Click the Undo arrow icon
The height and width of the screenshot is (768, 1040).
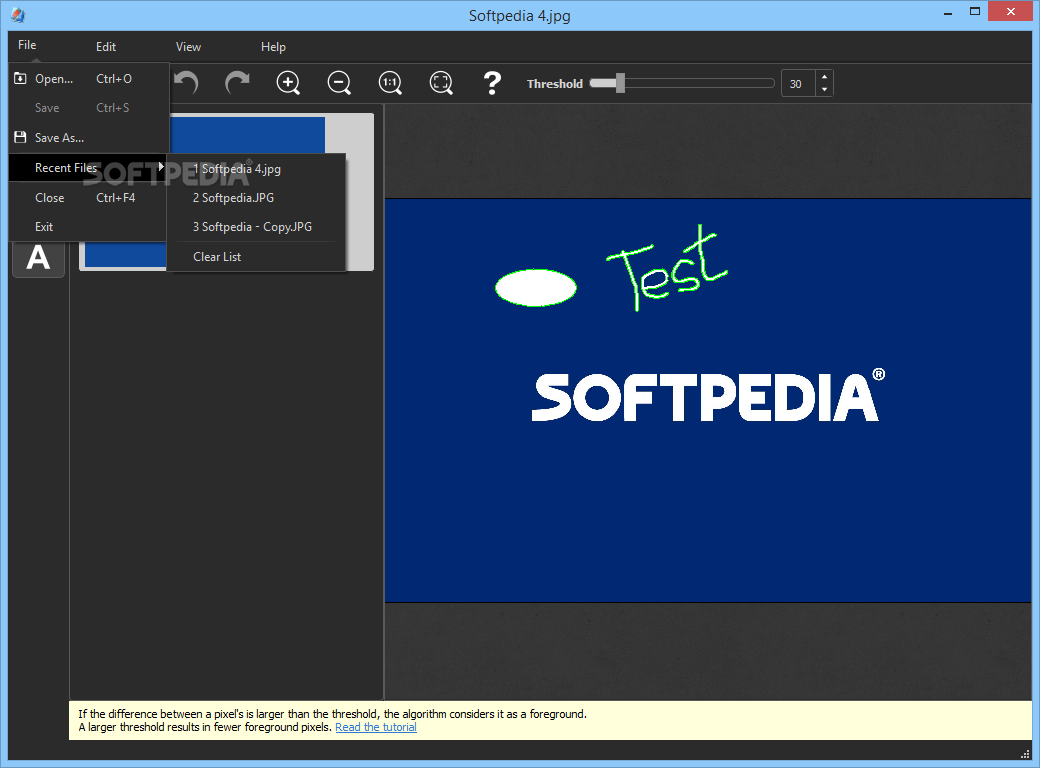click(x=186, y=83)
